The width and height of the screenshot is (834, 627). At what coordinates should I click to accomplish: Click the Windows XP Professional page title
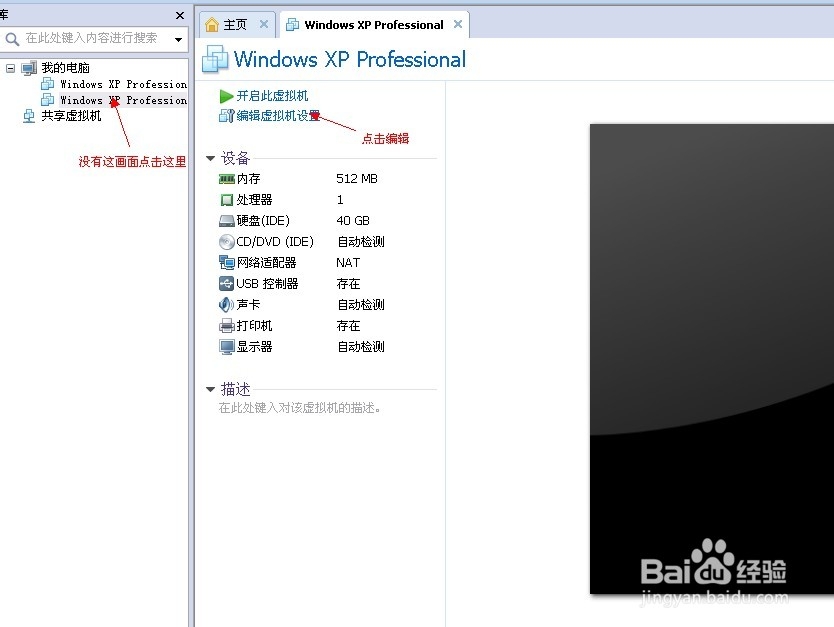pos(349,60)
